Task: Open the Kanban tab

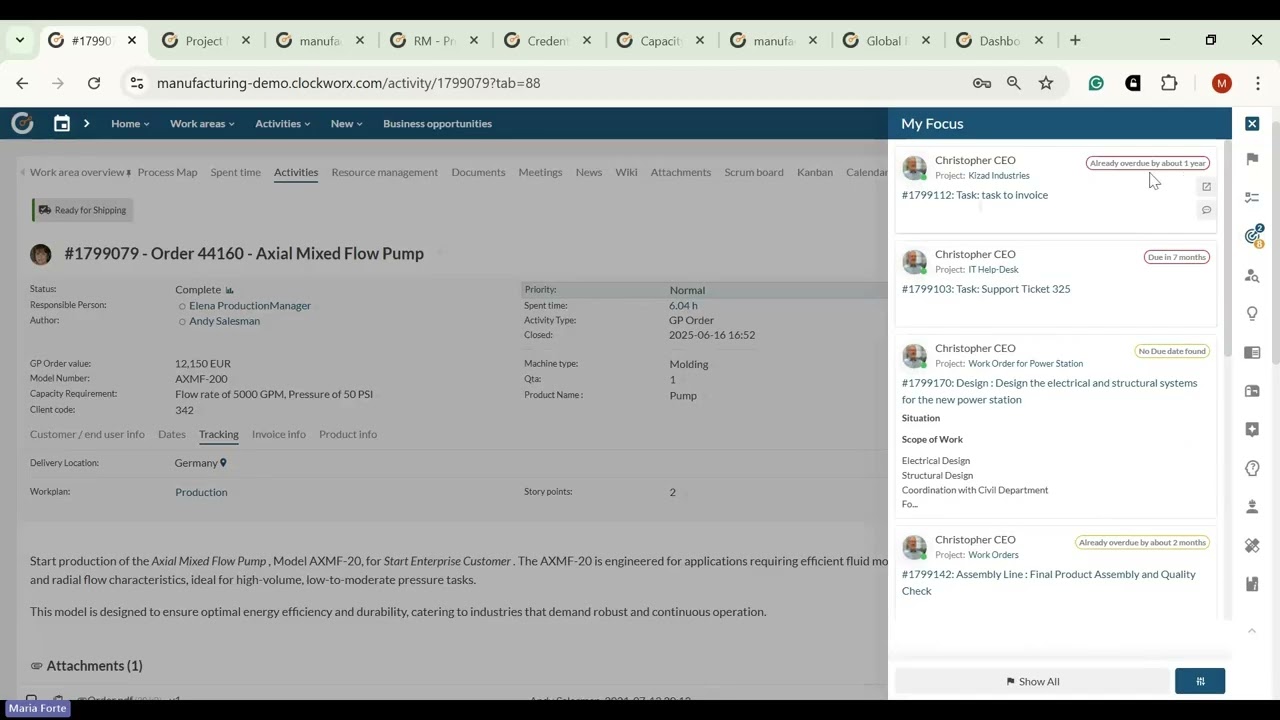Action: point(815,172)
